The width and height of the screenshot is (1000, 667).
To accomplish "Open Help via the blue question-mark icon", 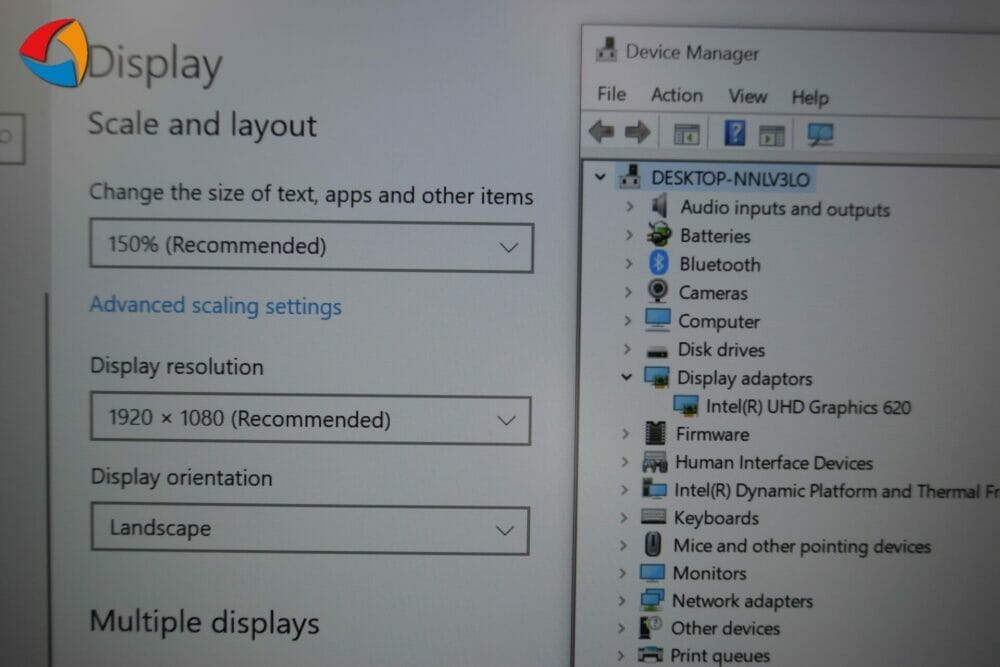I will 735,133.
